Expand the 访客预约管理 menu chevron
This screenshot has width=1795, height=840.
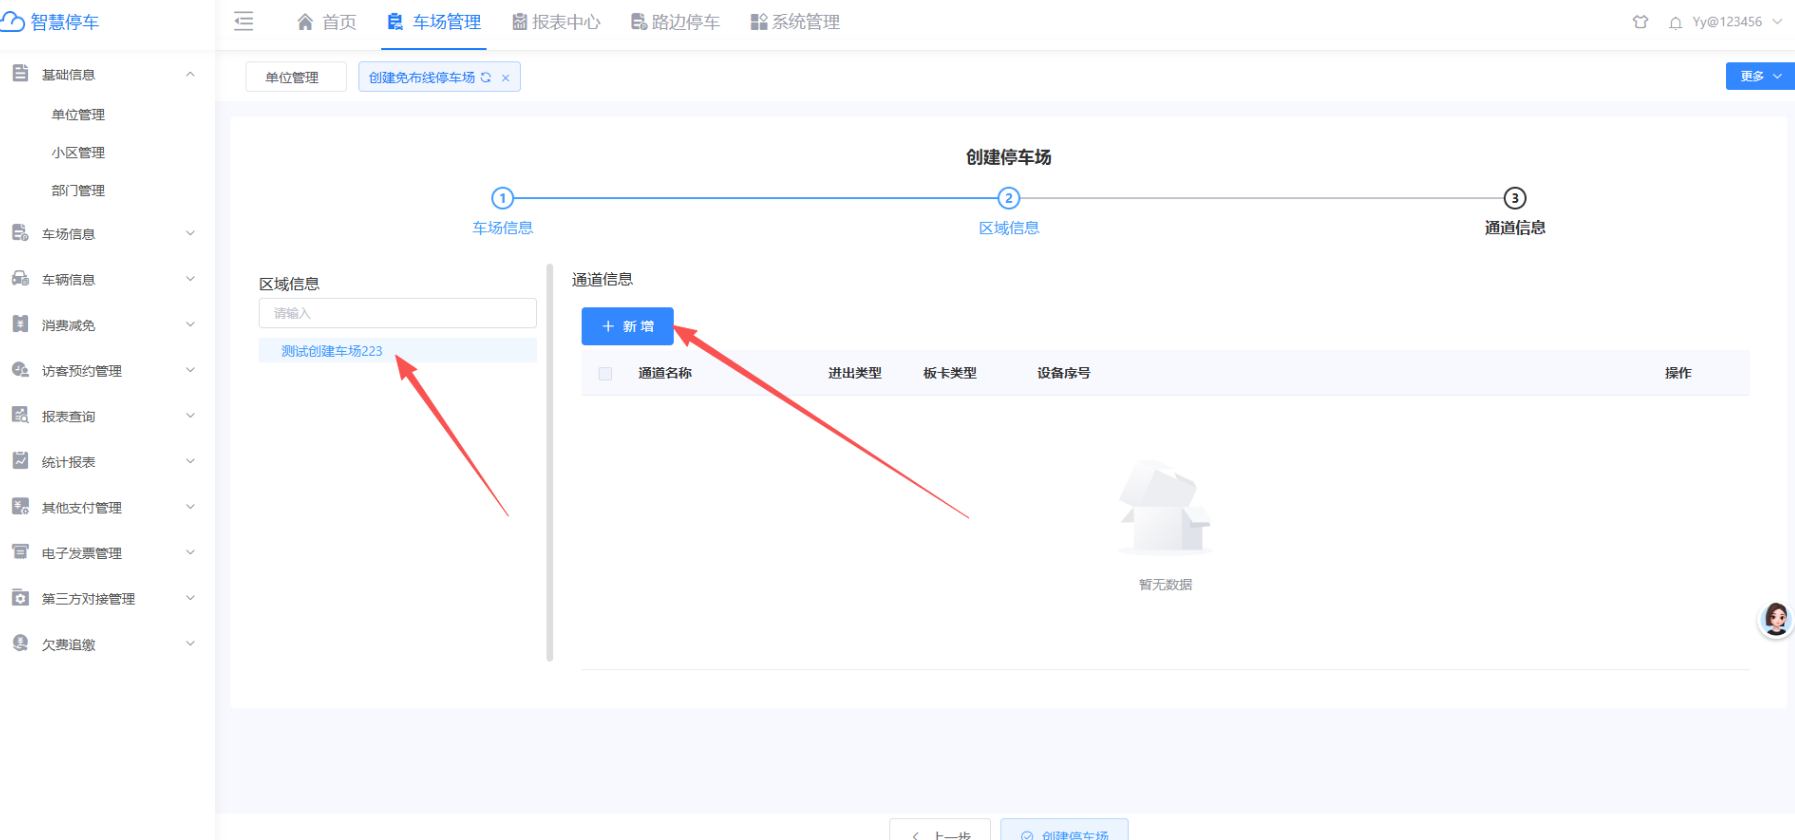[190, 370]
